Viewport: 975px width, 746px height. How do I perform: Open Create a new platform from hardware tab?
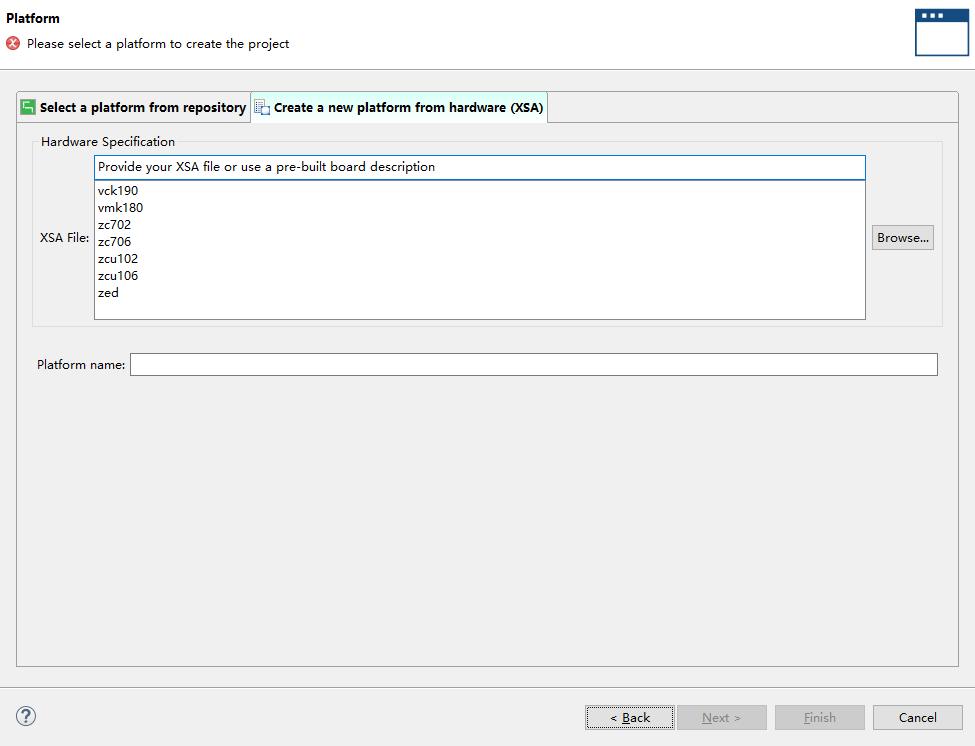(x=408, y=107)
